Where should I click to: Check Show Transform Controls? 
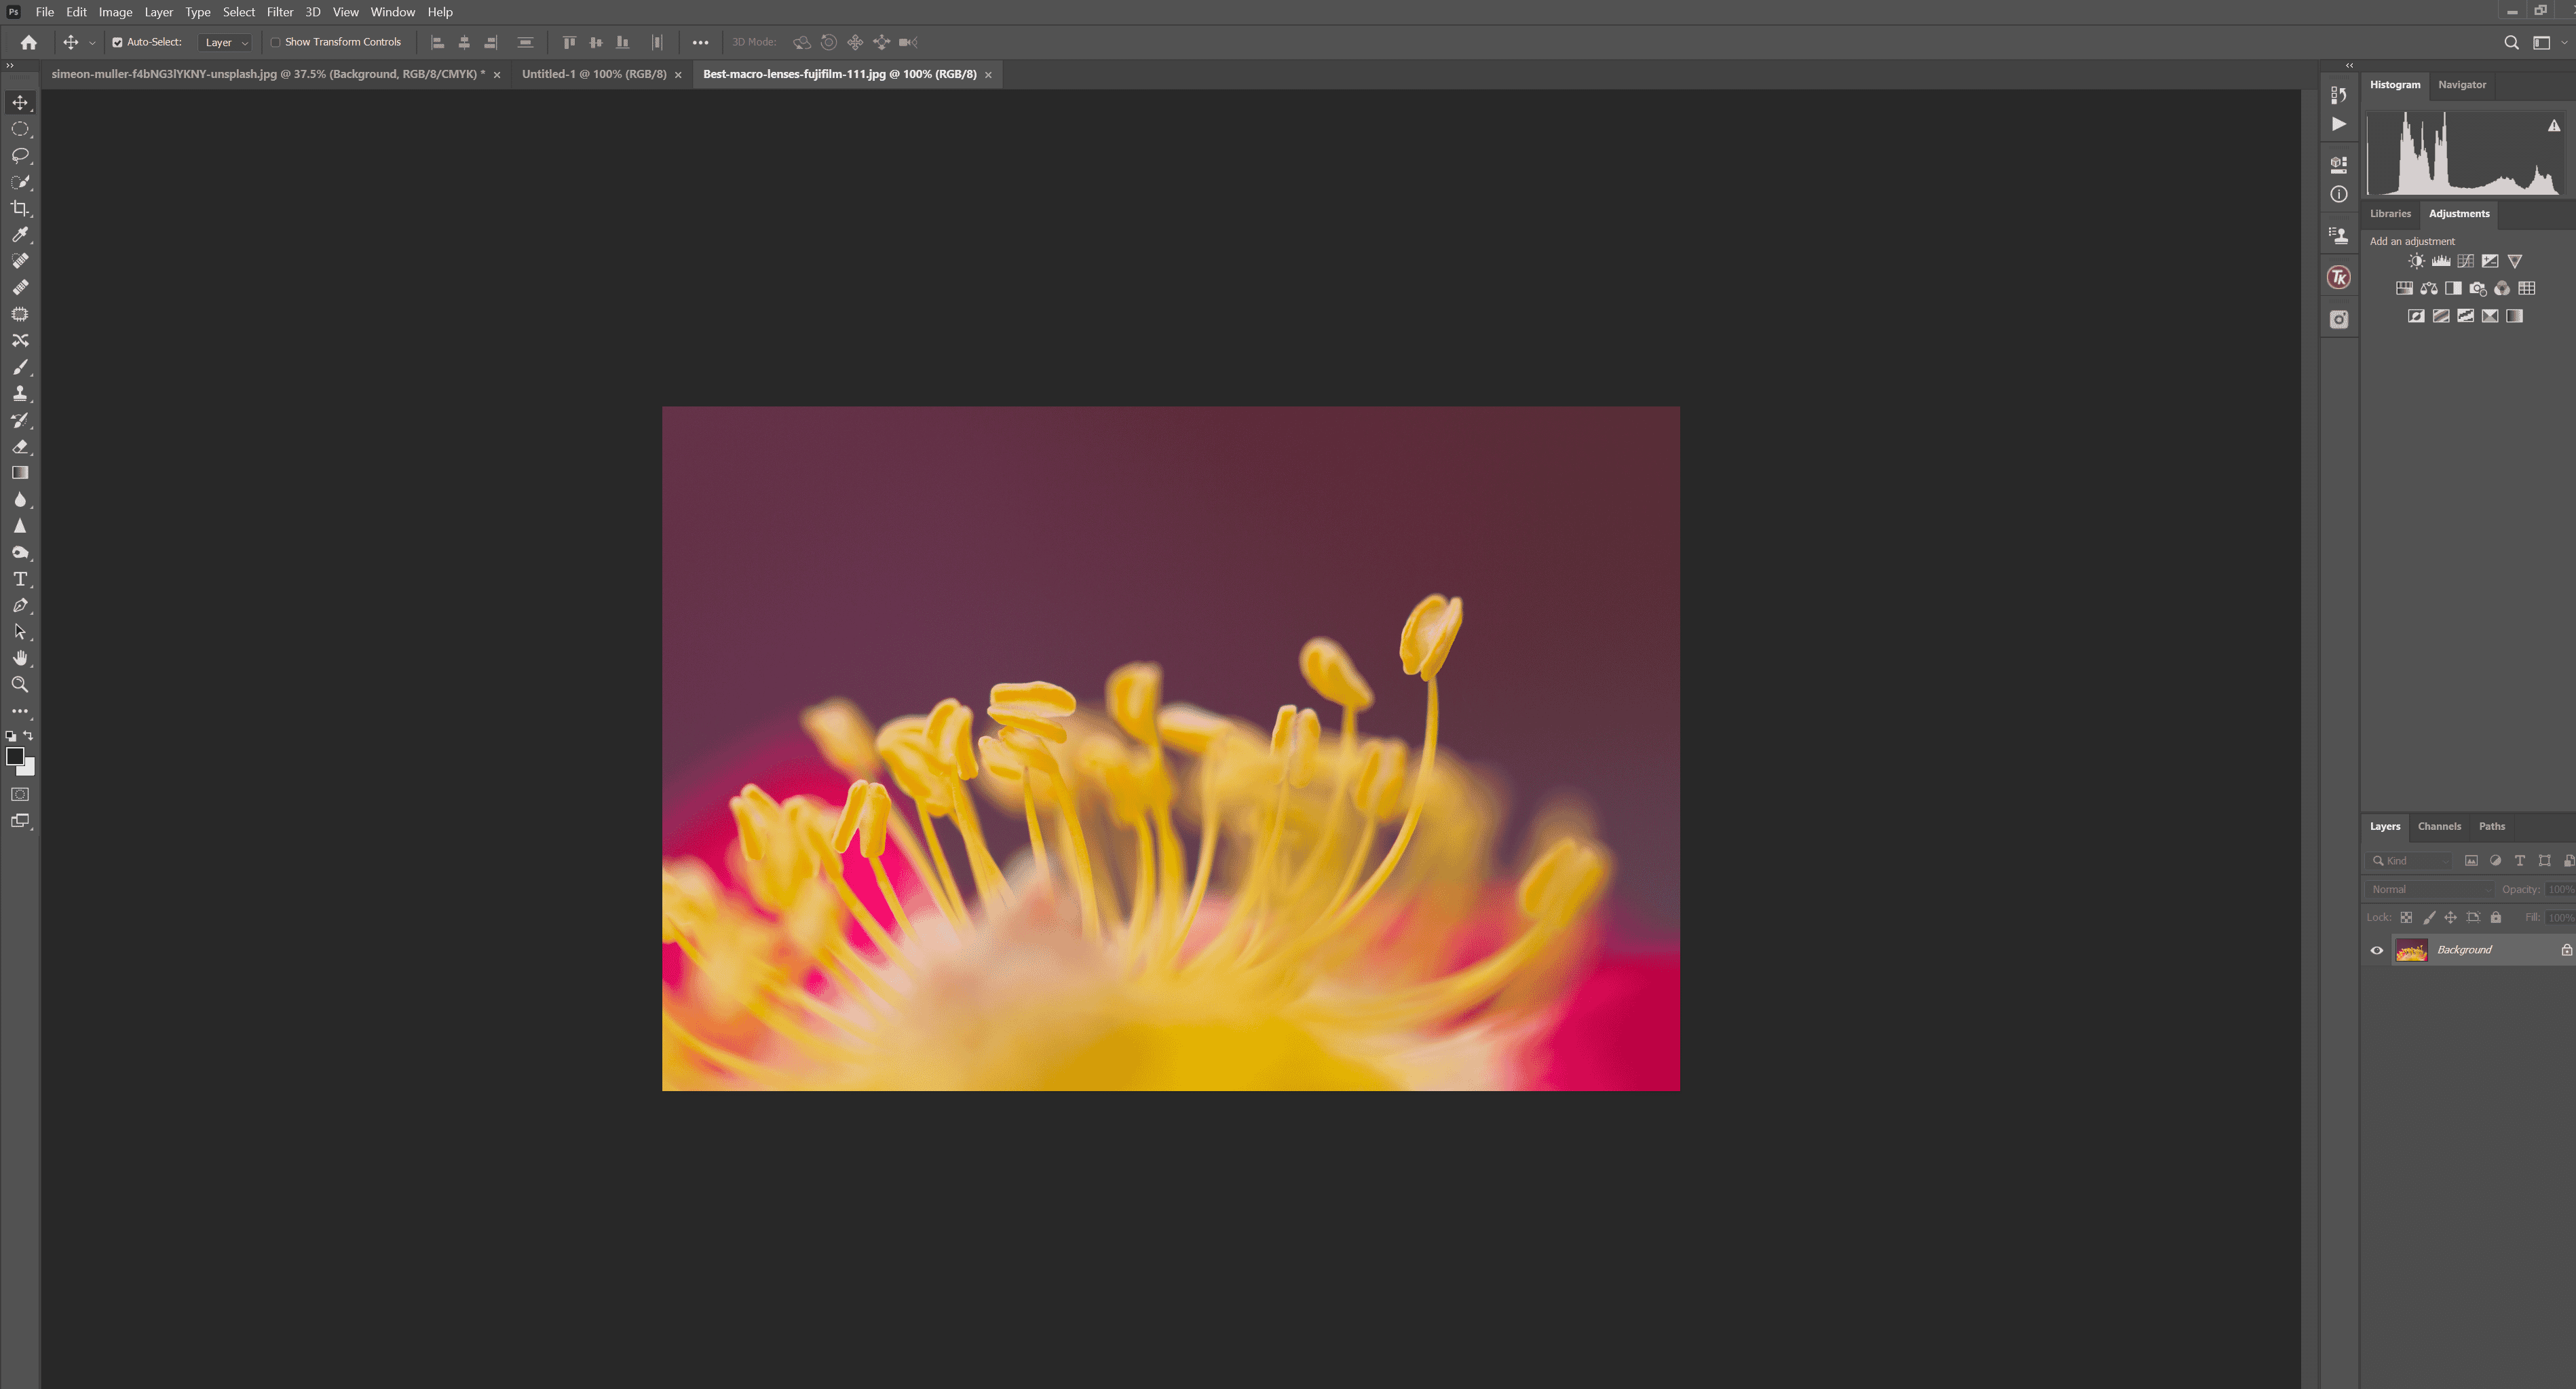276,42
